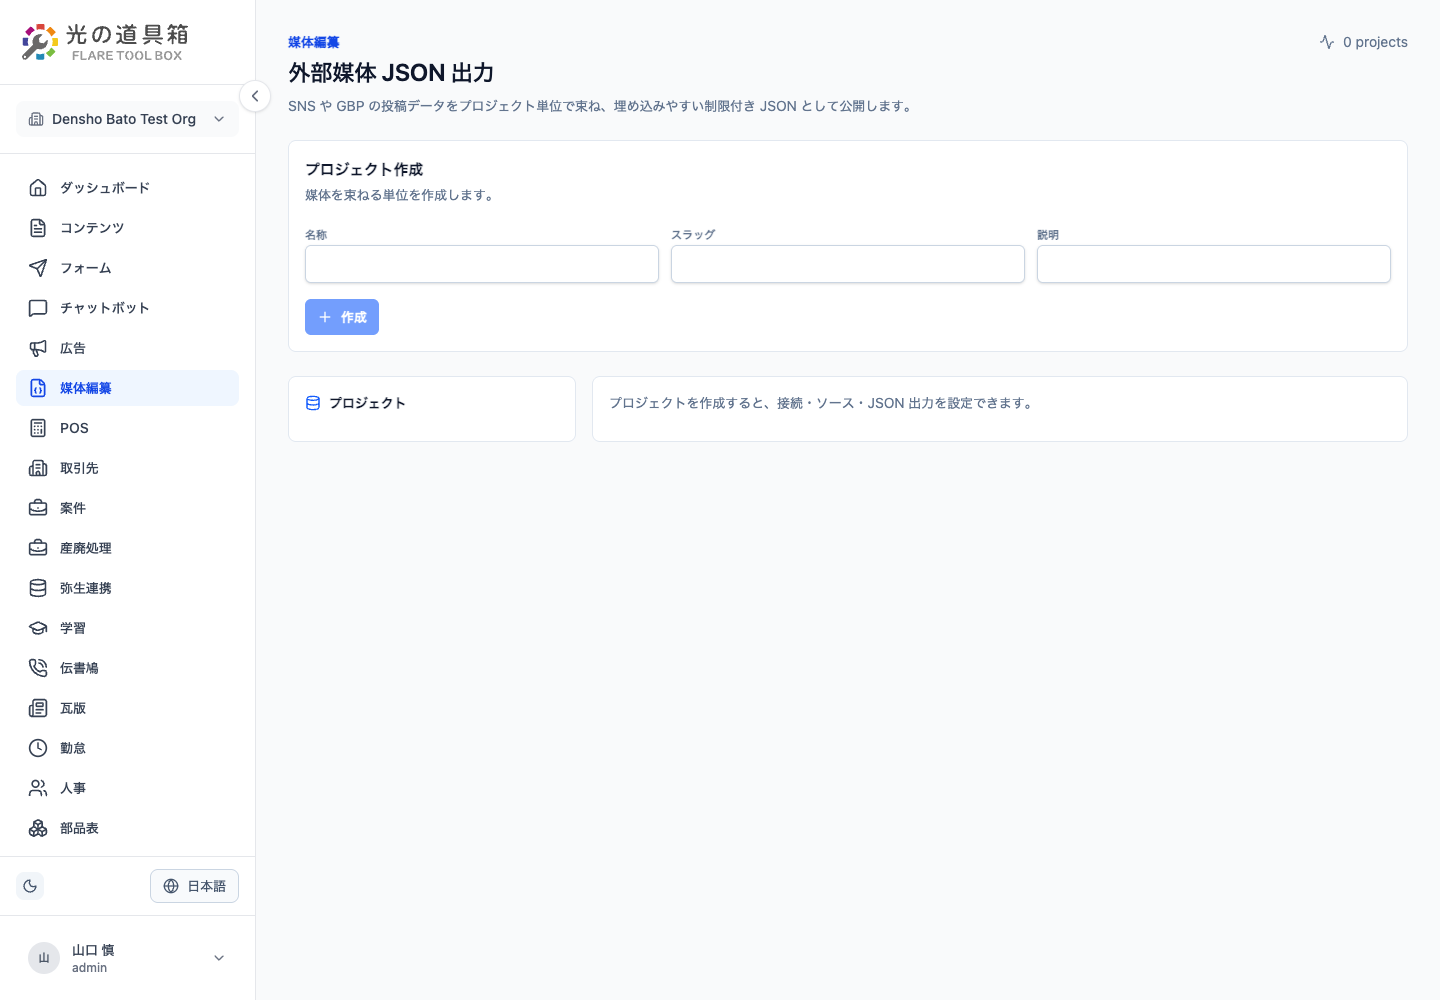This screenshot has height=1000, width=1440.
Task: Click the database icon beside プロジェクト
Action: (313, 403)
